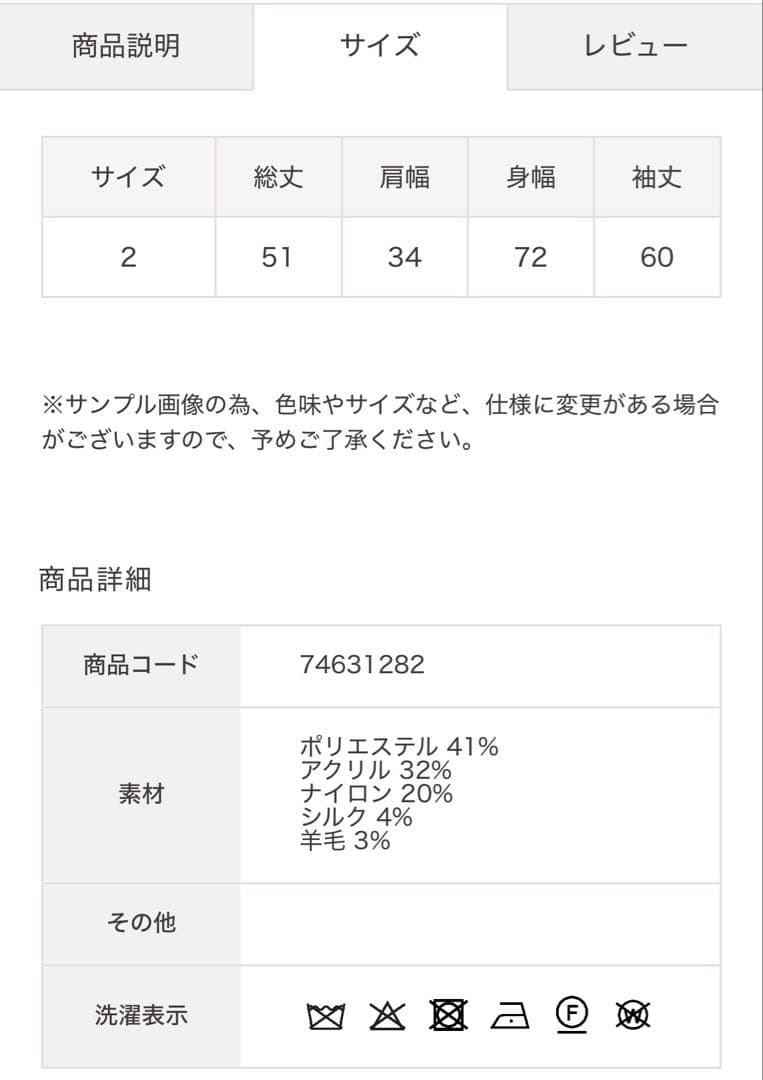The height and width of the screenshot is (1080, 763).
Task: Select the サイズ tab
Action: [x=380, y=46]
